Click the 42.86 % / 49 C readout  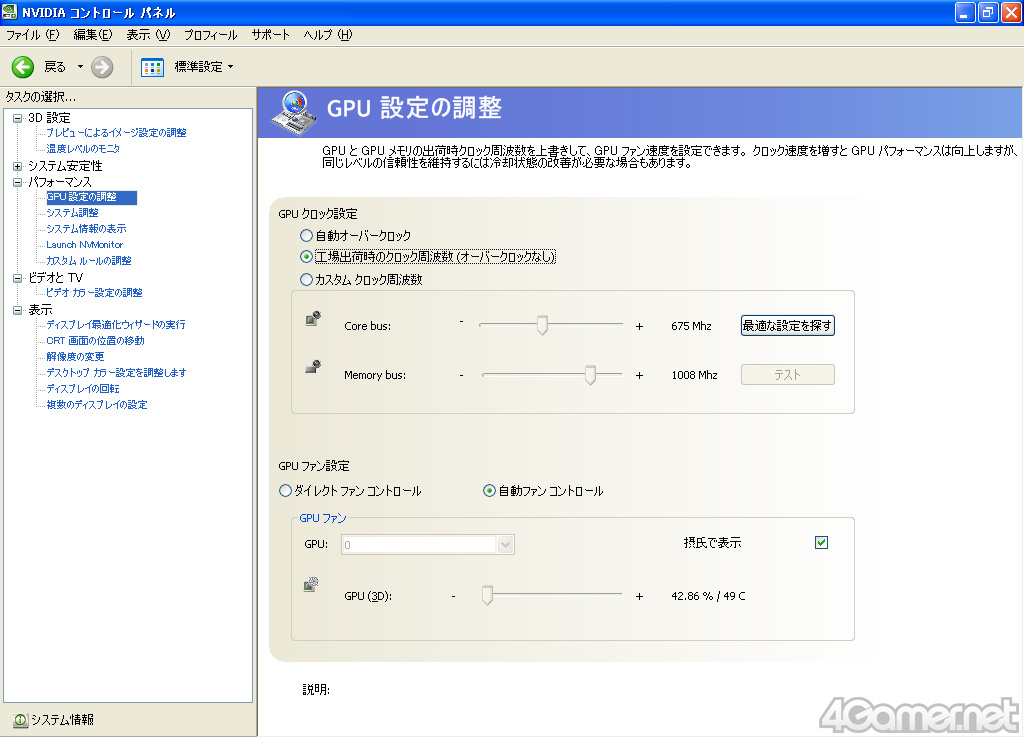coord(708,596)
